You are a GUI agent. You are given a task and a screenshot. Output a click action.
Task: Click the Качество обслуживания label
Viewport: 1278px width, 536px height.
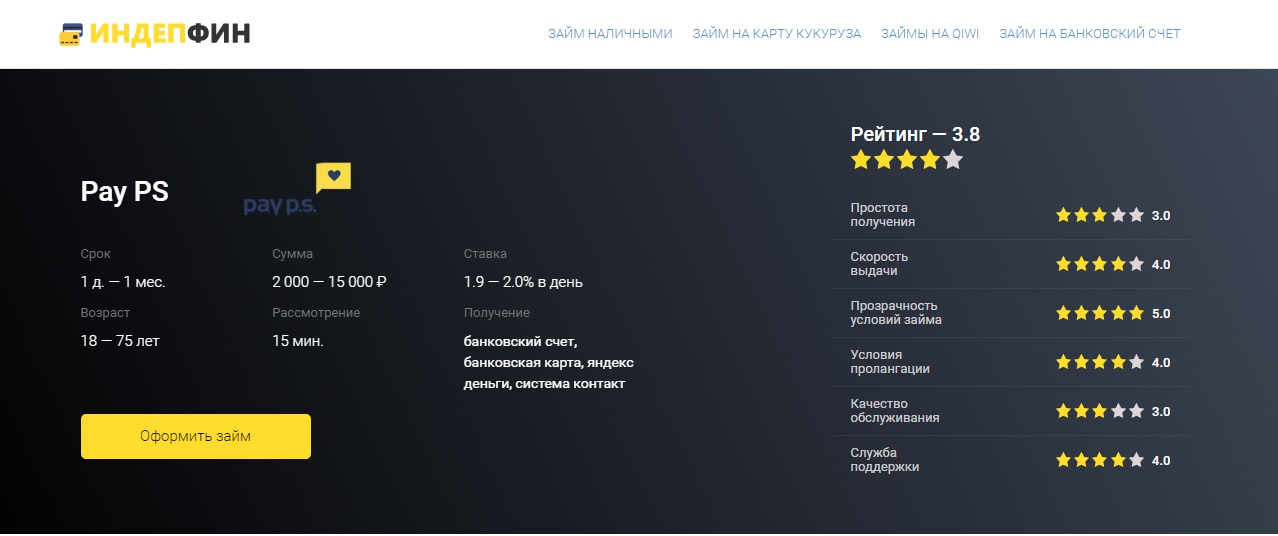coord(895,411)
